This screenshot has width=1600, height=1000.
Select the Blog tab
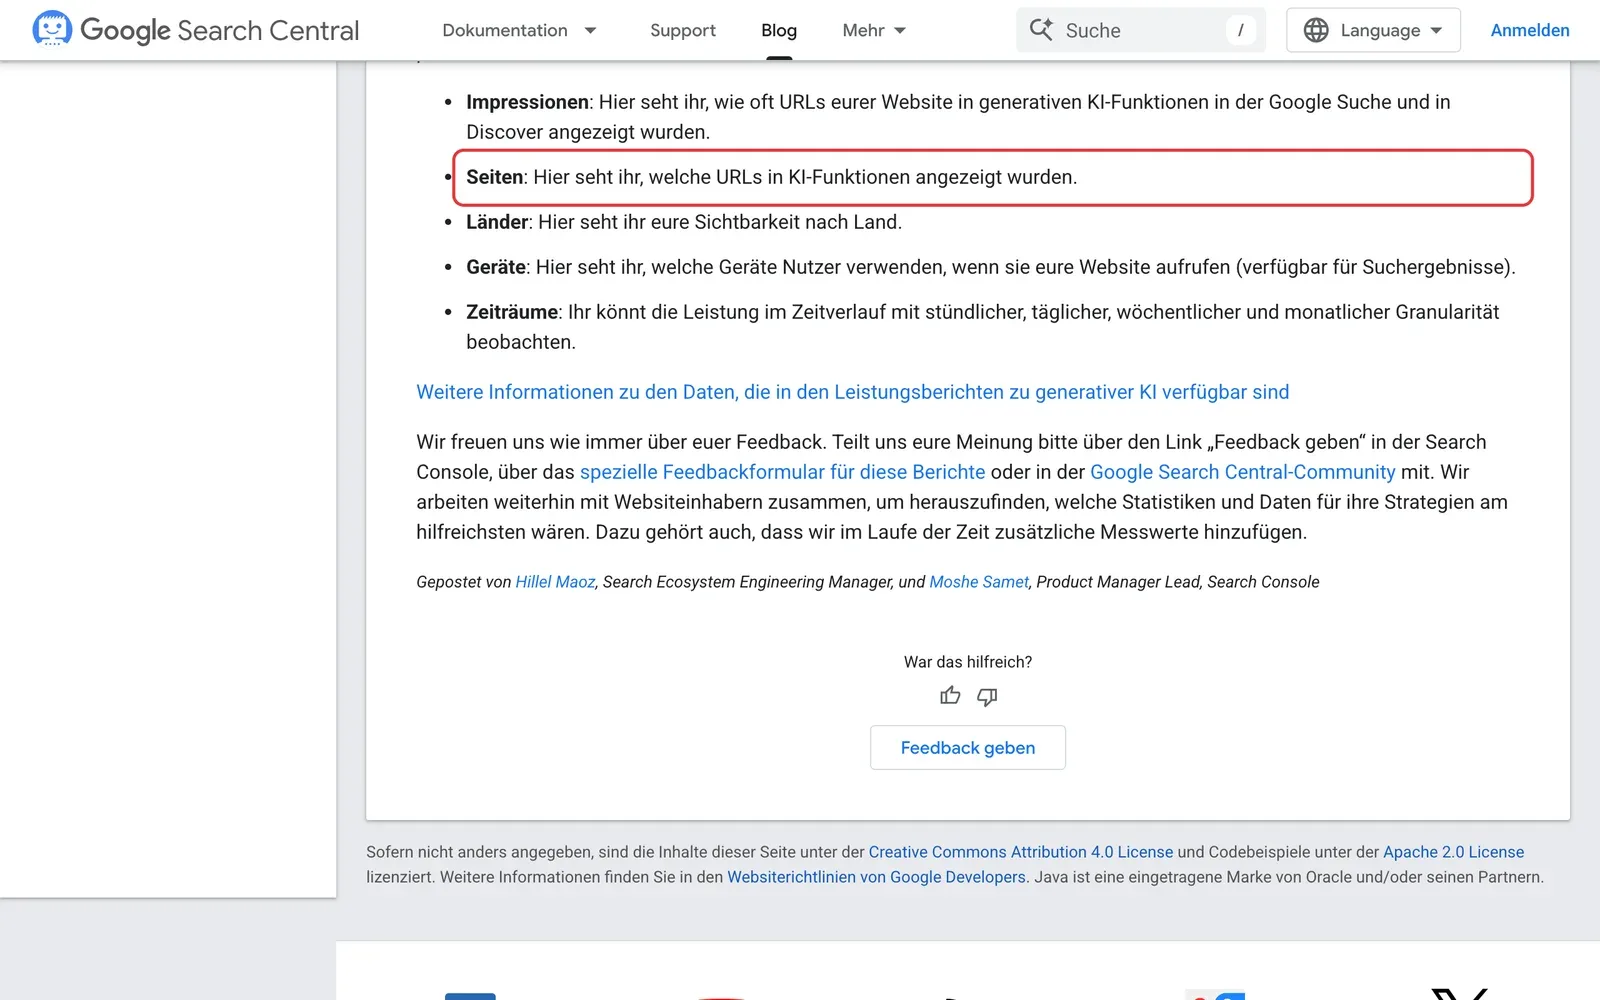779,30
